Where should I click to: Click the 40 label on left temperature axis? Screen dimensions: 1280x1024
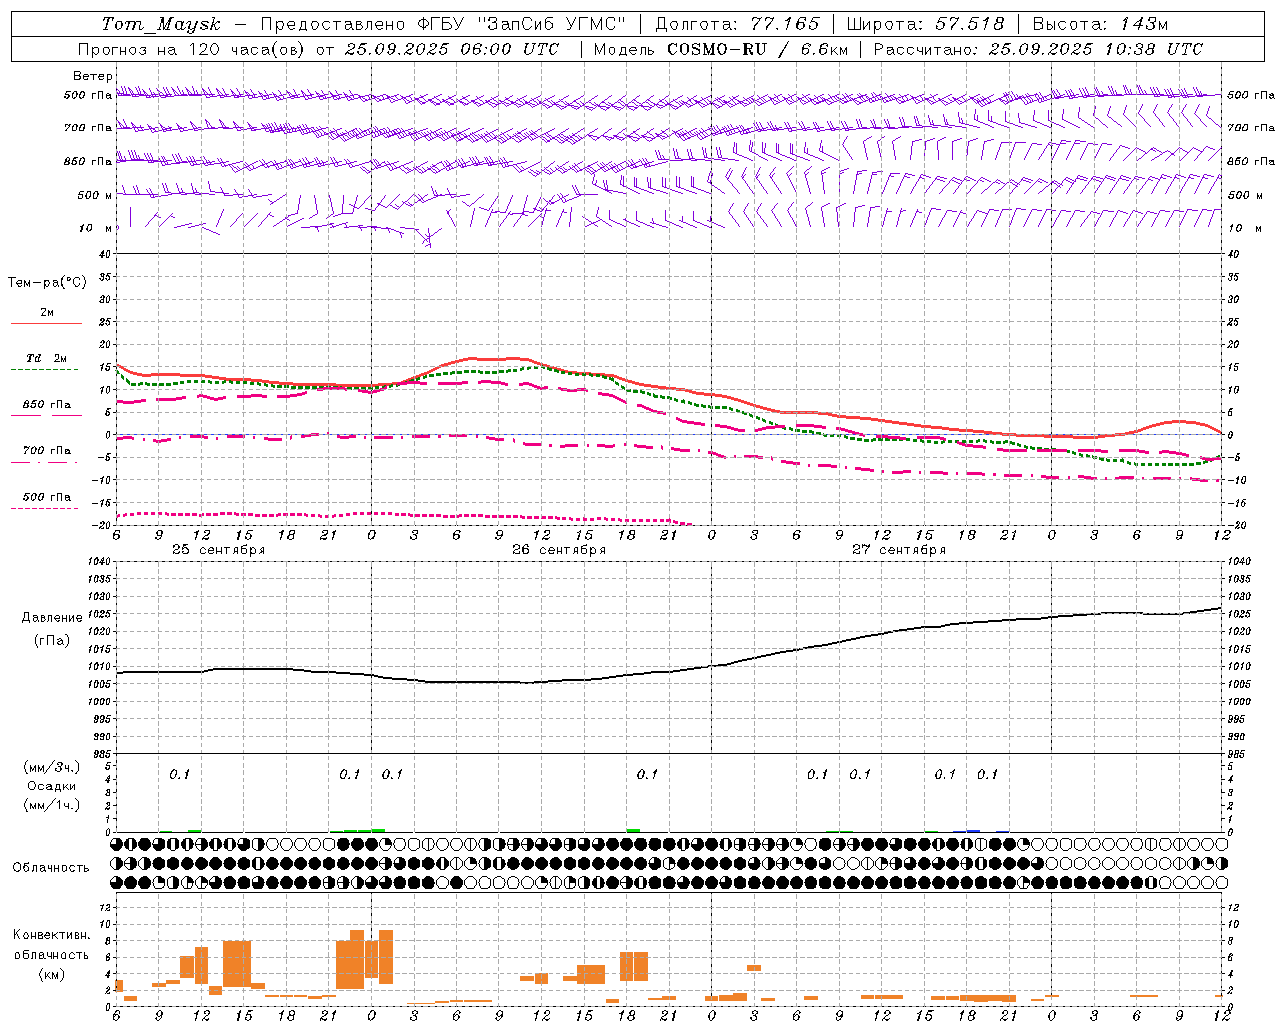[104, 255]
